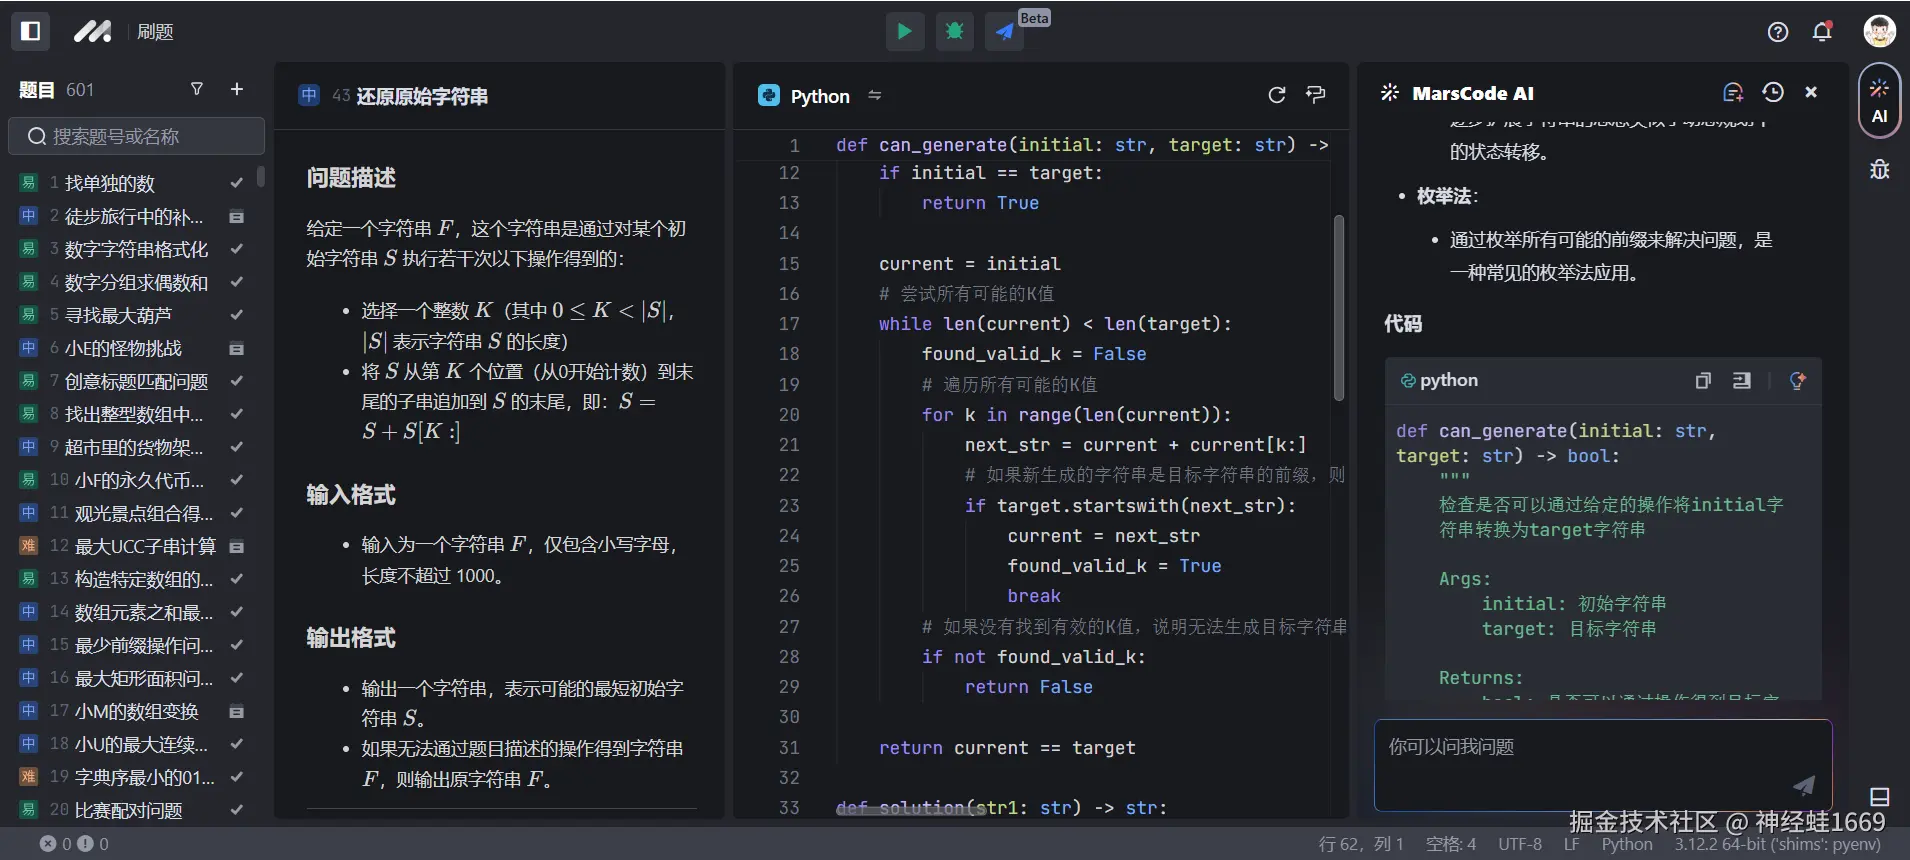Image resolution: width=1910 pixels, height=860 pixels.
Task: Toggle the AI side tab
Action: point(1880,99)
